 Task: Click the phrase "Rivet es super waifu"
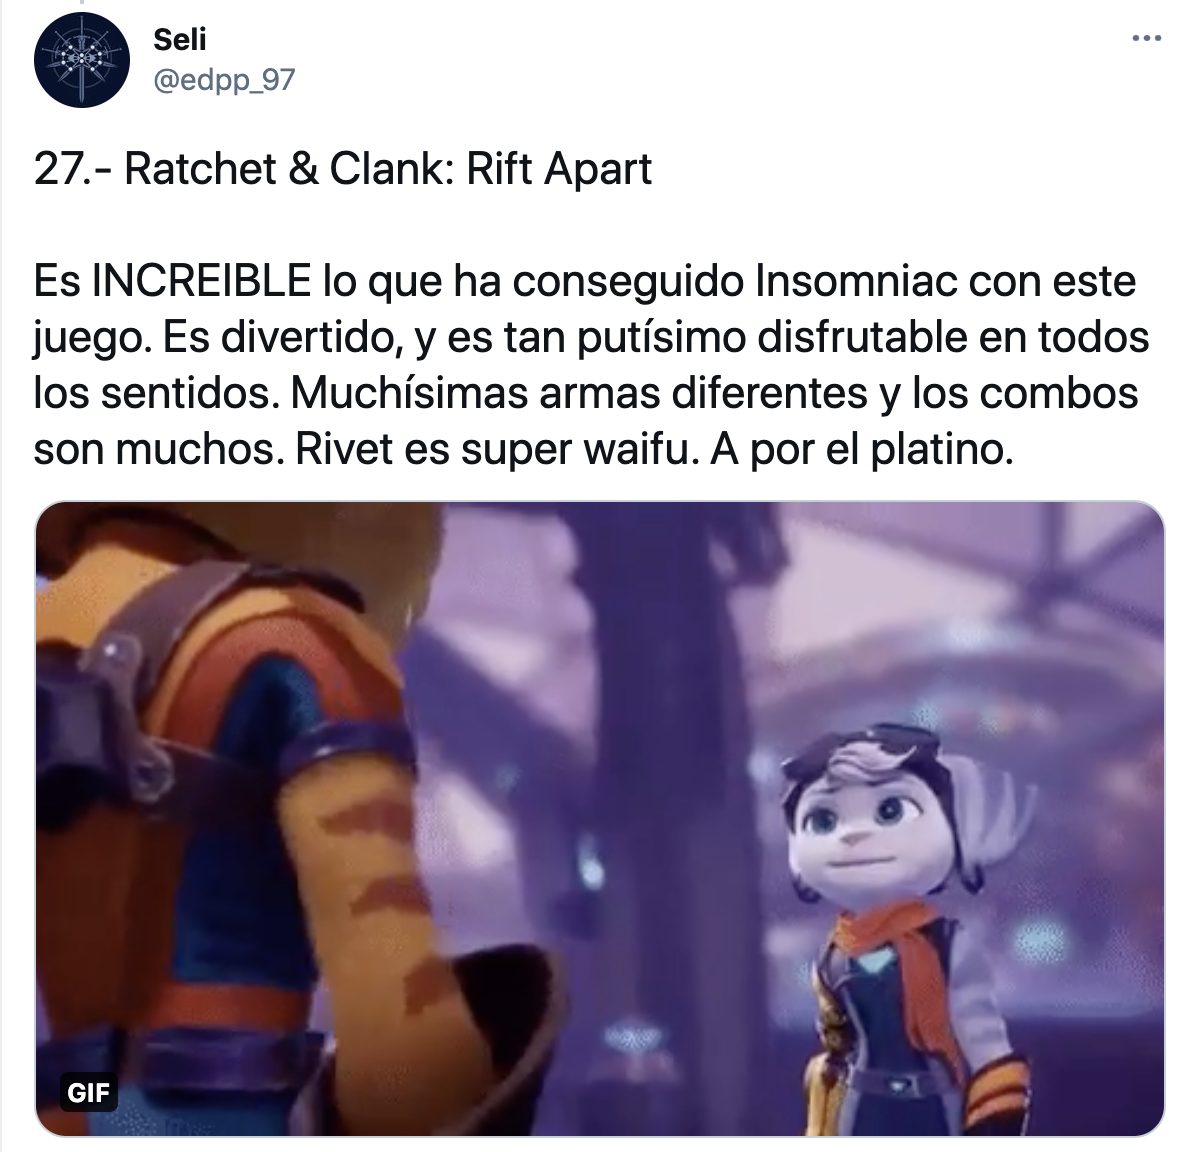pyautogui.click(x=492, y=450)
